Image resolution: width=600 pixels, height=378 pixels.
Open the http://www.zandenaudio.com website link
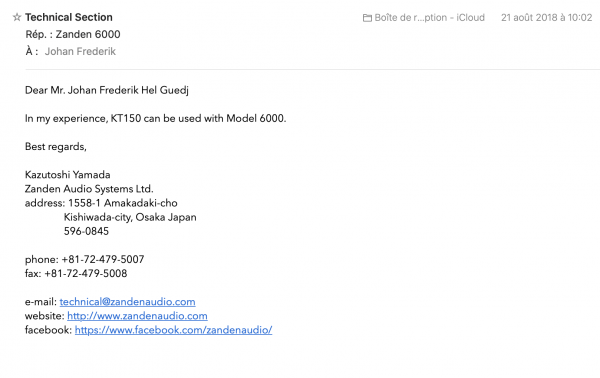(137, 316)
